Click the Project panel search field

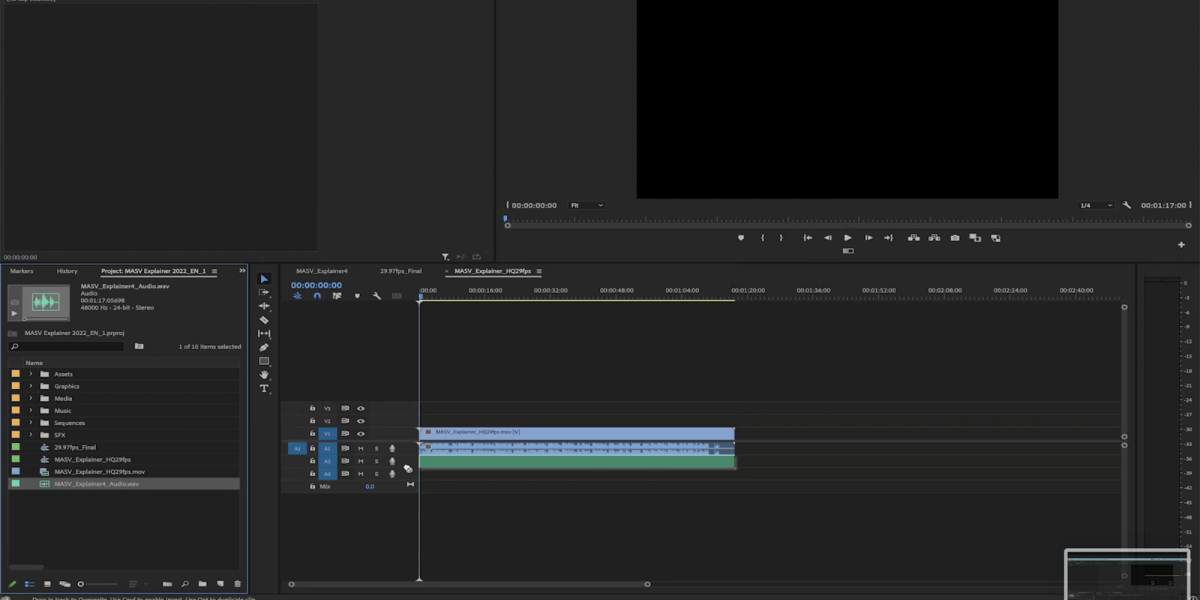[66, 346]
